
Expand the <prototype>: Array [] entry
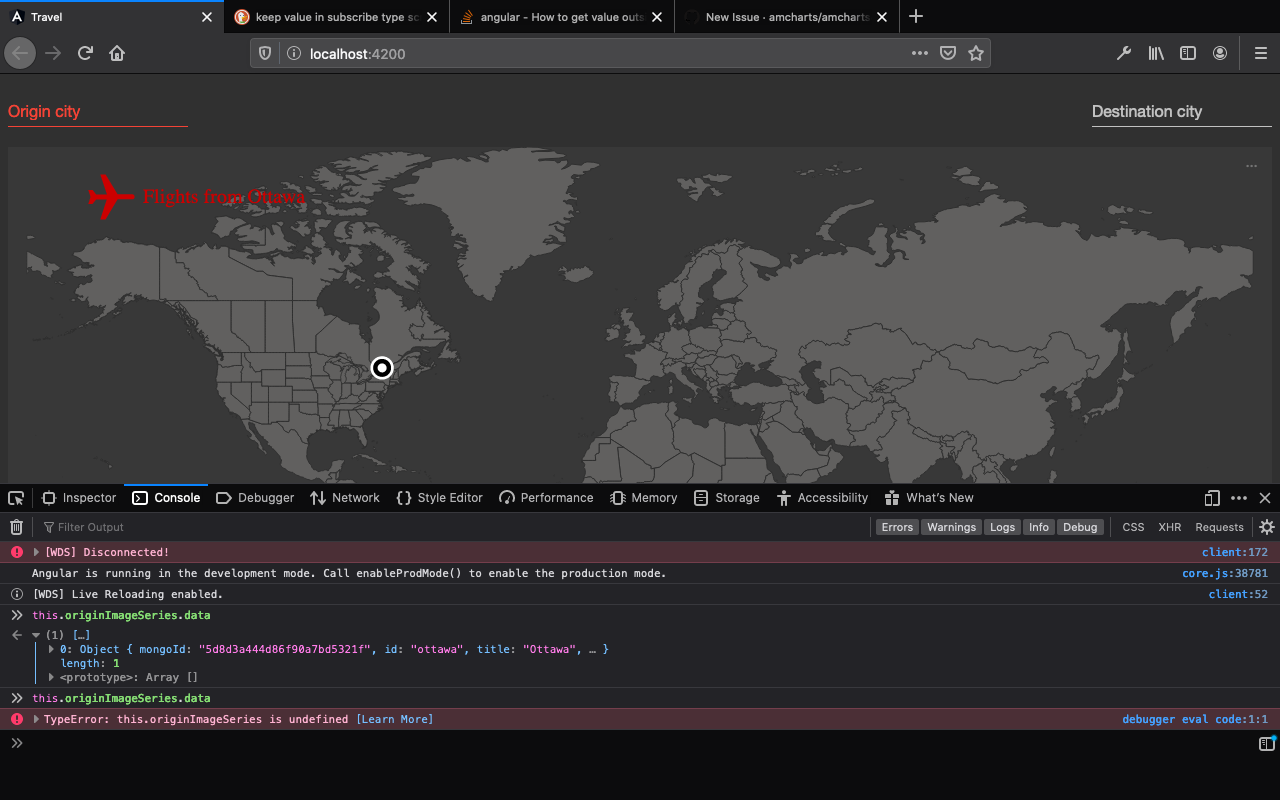52,677
